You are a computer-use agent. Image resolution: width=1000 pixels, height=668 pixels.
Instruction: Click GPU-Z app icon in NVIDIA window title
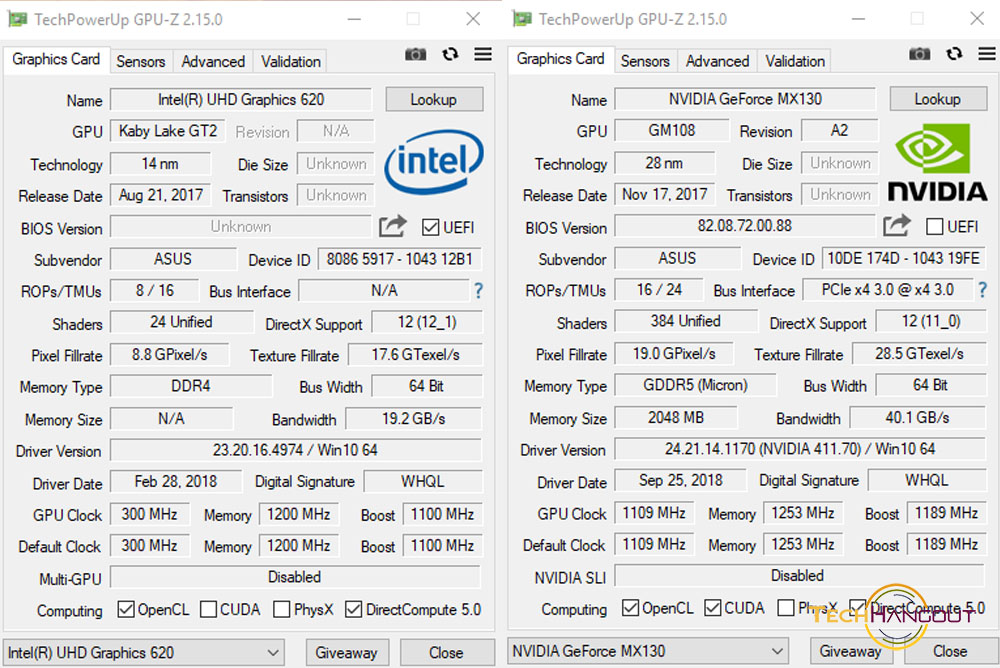pyautogui.click(x=522, y=19)
